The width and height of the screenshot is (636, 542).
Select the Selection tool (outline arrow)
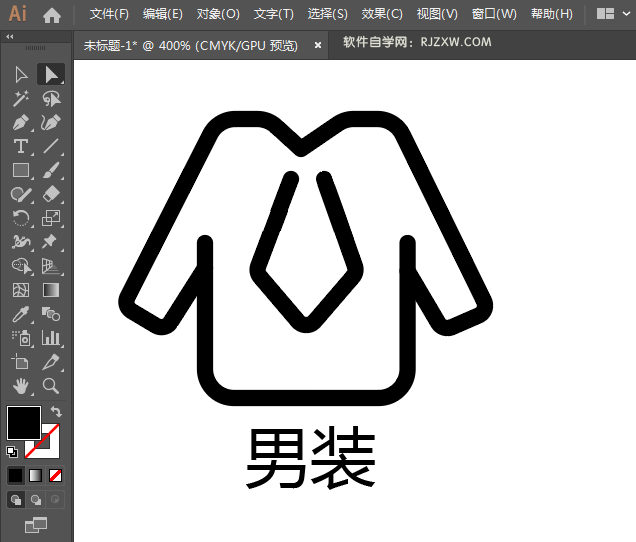coord(21,75)
